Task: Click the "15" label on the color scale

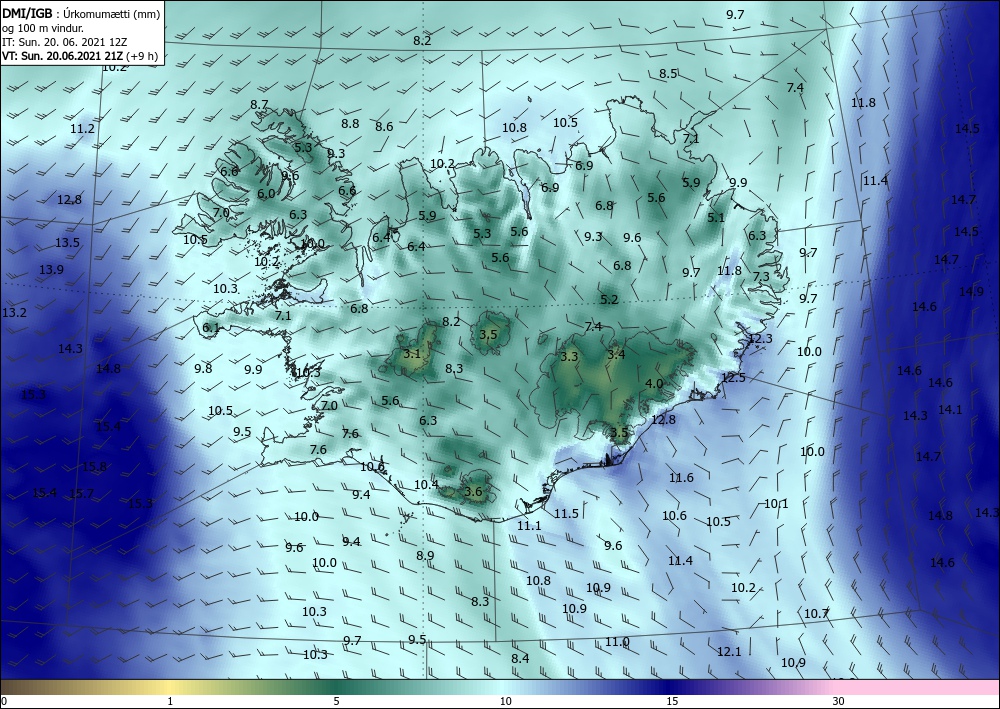Action: click(672, 701)
